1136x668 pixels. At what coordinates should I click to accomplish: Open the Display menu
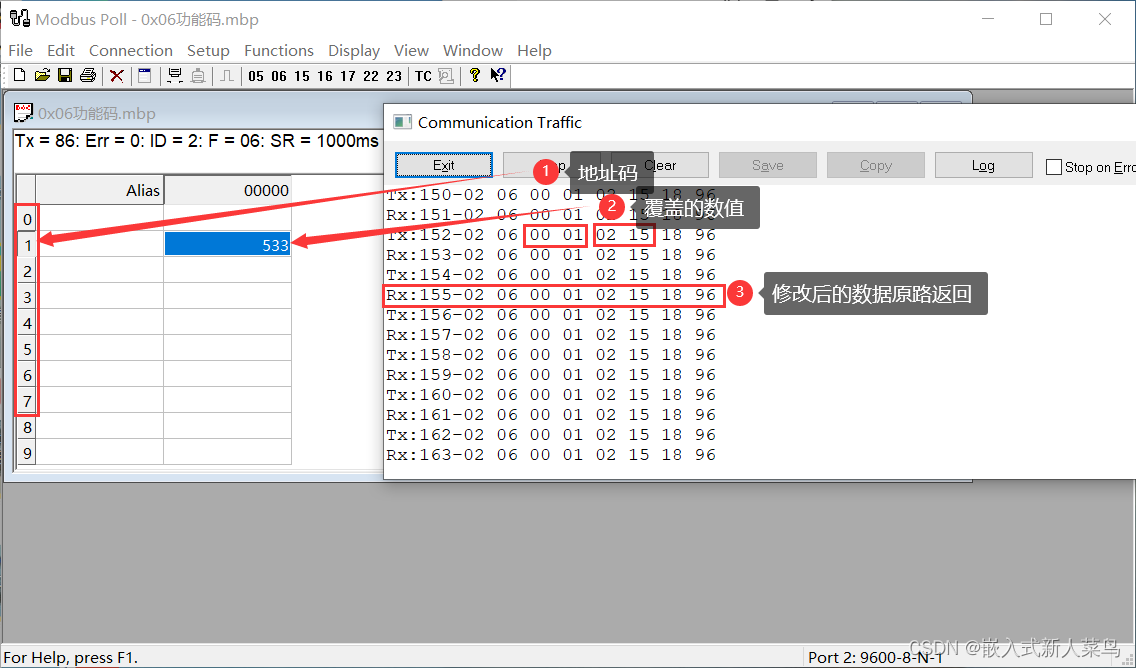354,51
